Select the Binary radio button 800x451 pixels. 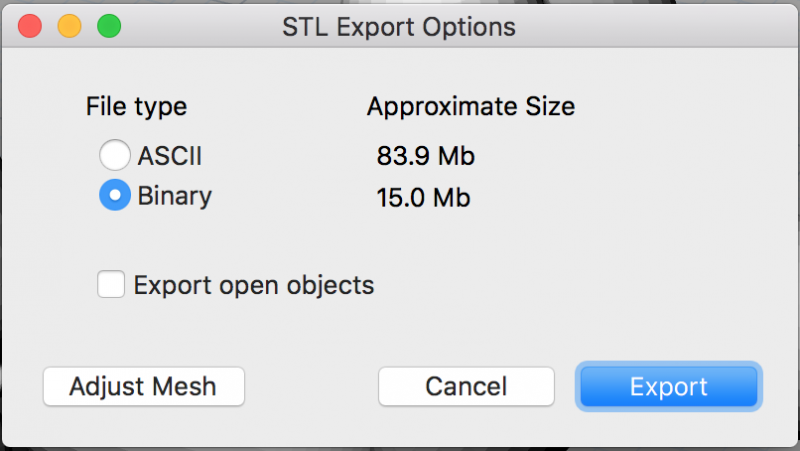[x=114, y=196]
